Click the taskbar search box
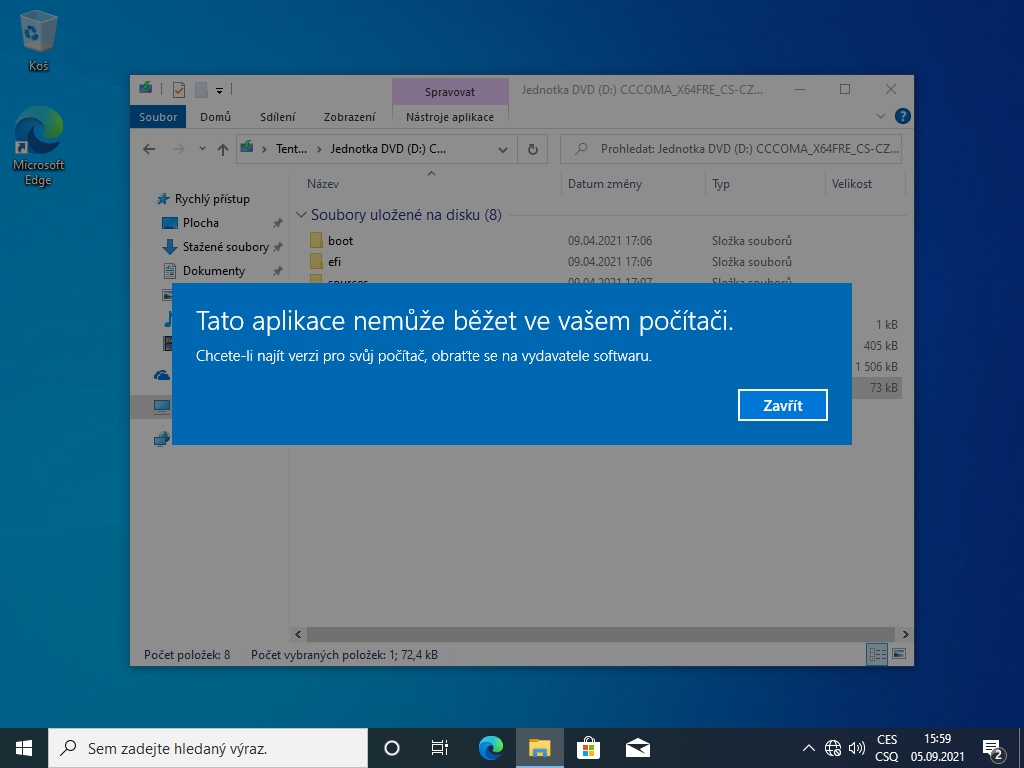This screenshot has height=768, width=1024. coord(208,747)
